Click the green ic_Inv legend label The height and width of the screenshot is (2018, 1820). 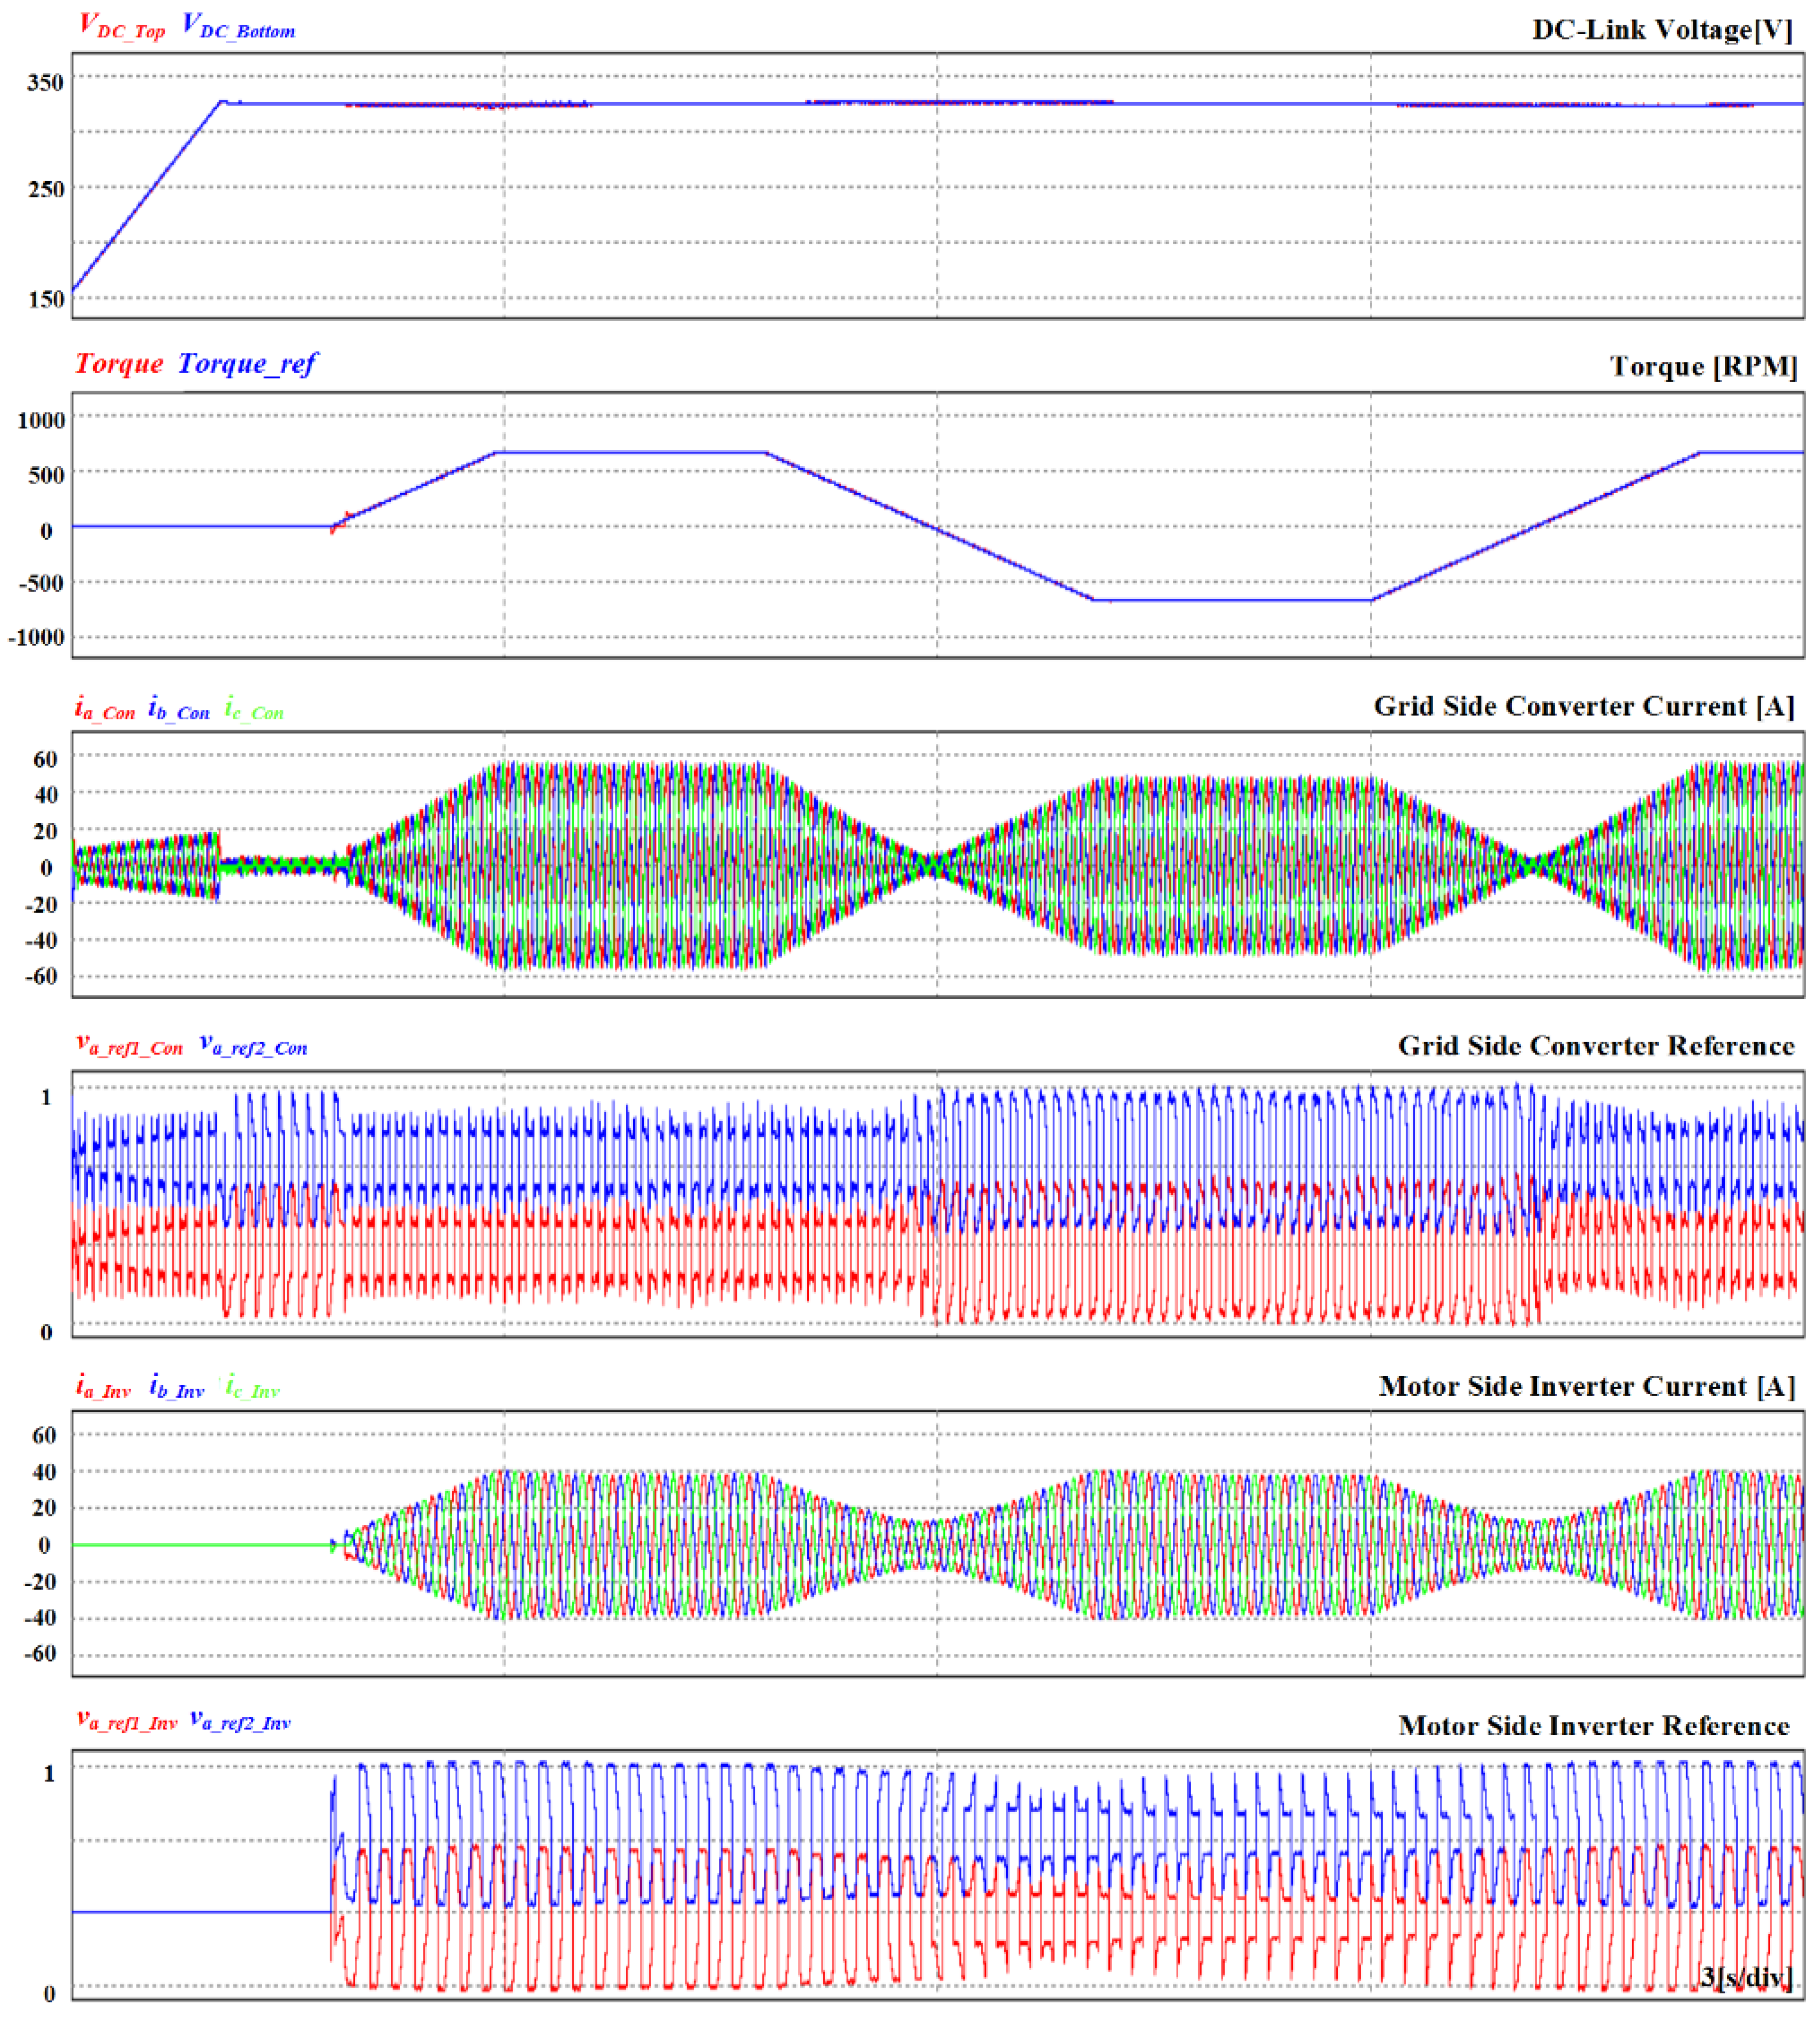[252, 1387]
